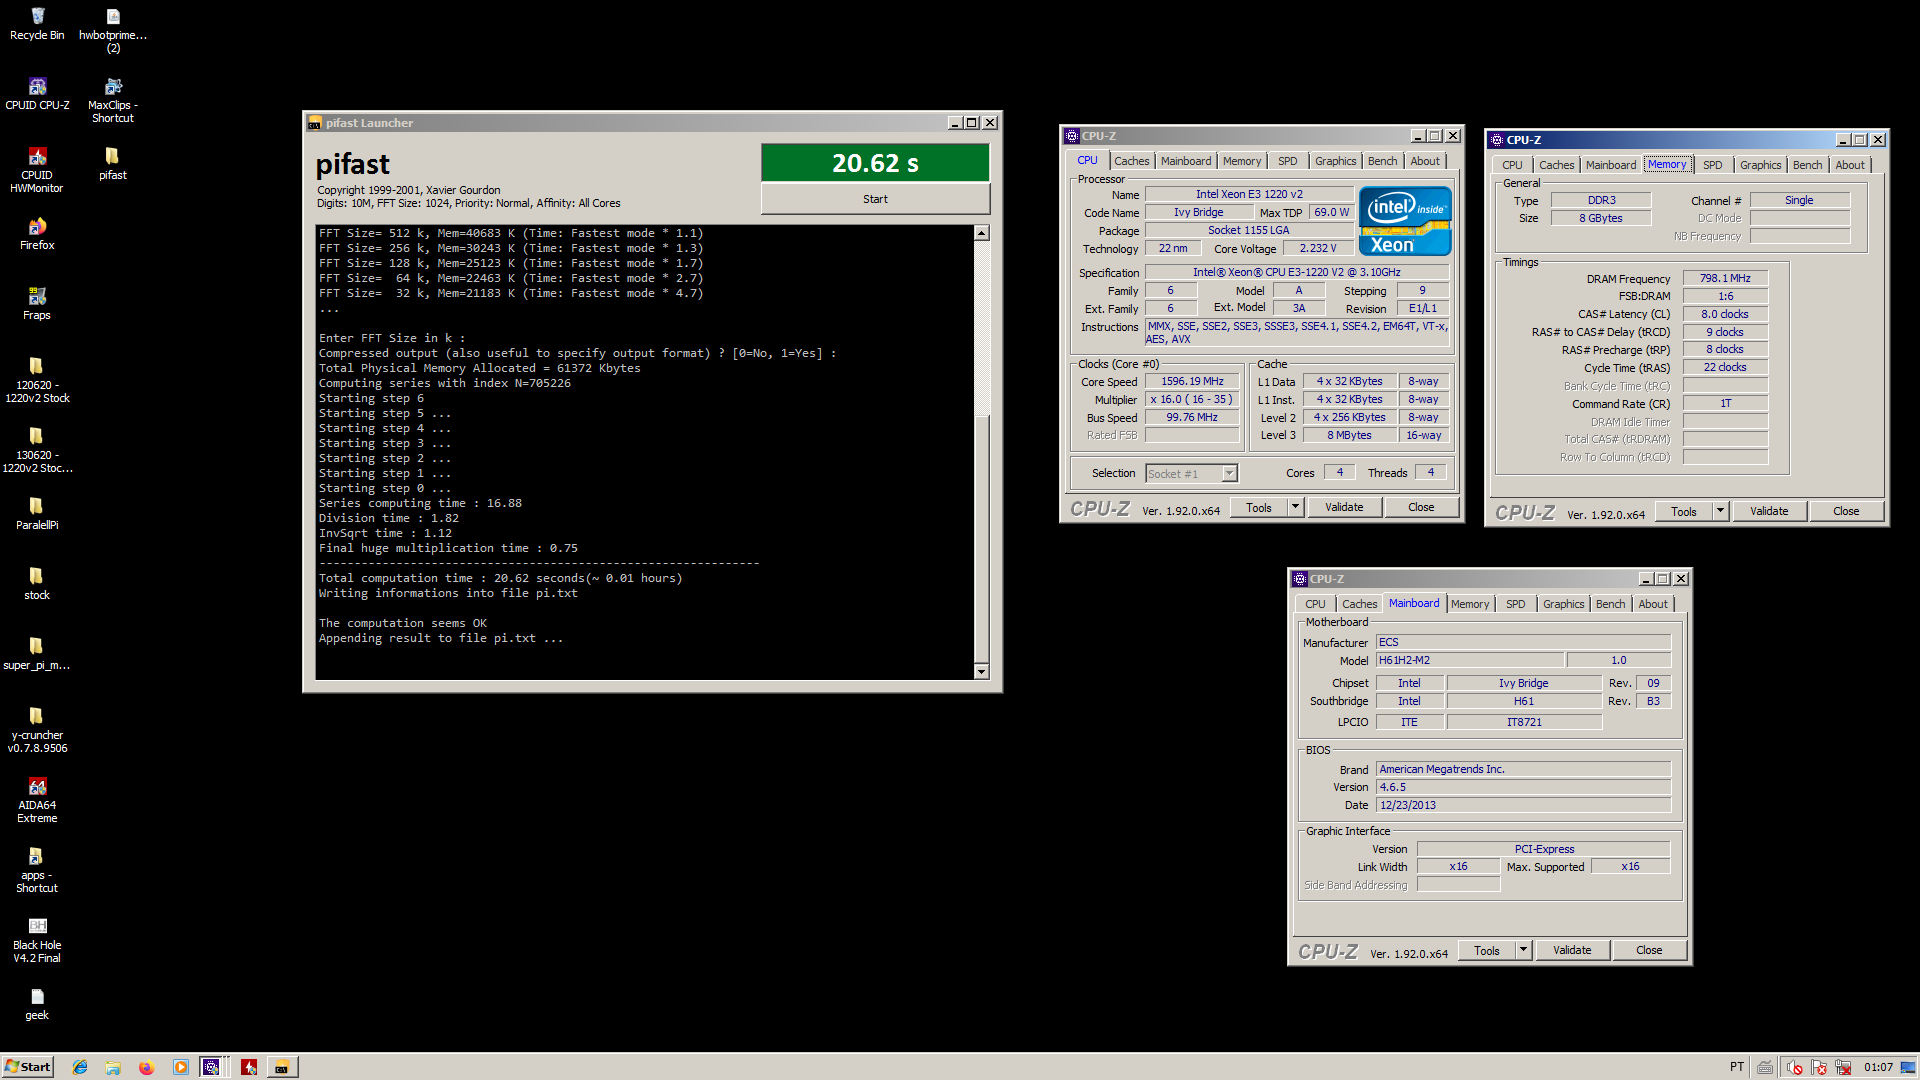Open the hwbotprime desktop file icon
Image resolution: width=1920 pixels, height=1080 pixels.
(x=113, y=30)
